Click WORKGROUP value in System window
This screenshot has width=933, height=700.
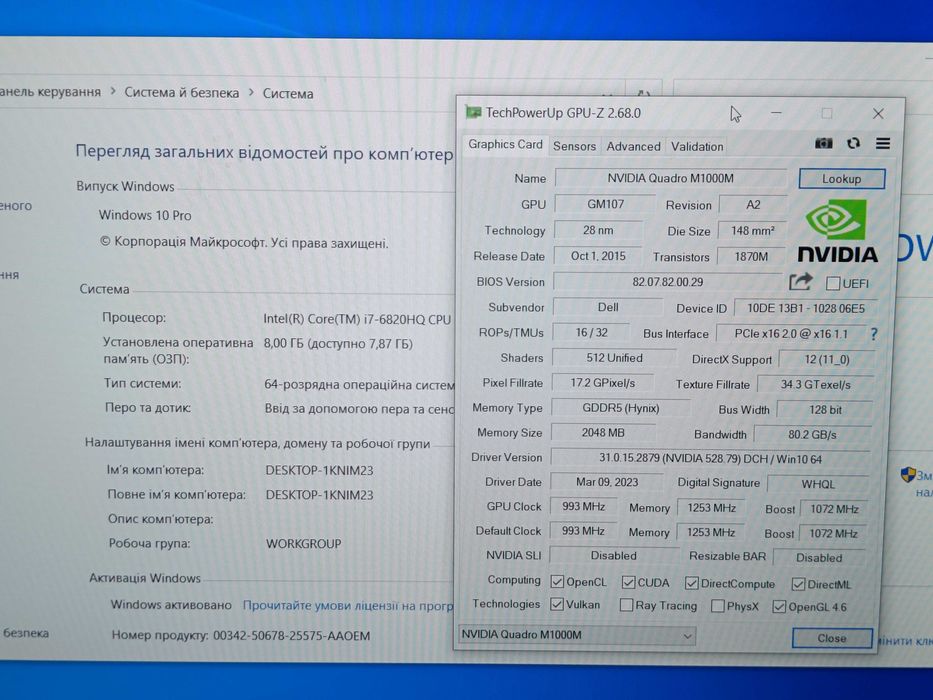point(303,543)
